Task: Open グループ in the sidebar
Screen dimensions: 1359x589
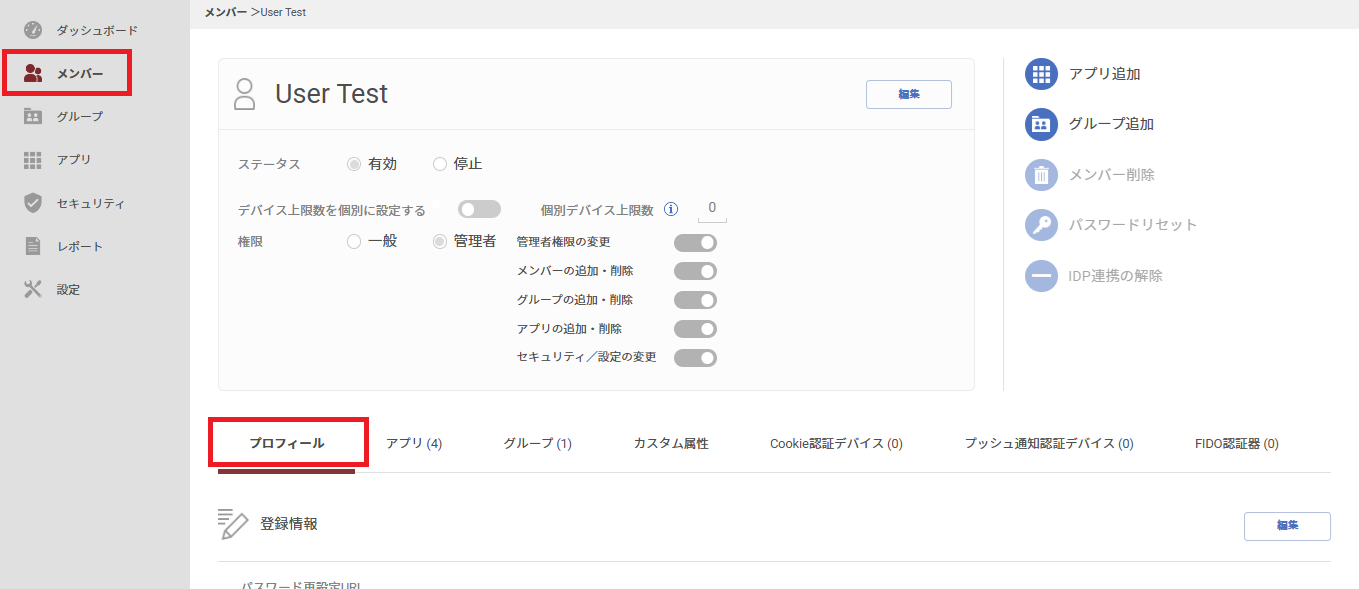Action: [x=80, y=116]
